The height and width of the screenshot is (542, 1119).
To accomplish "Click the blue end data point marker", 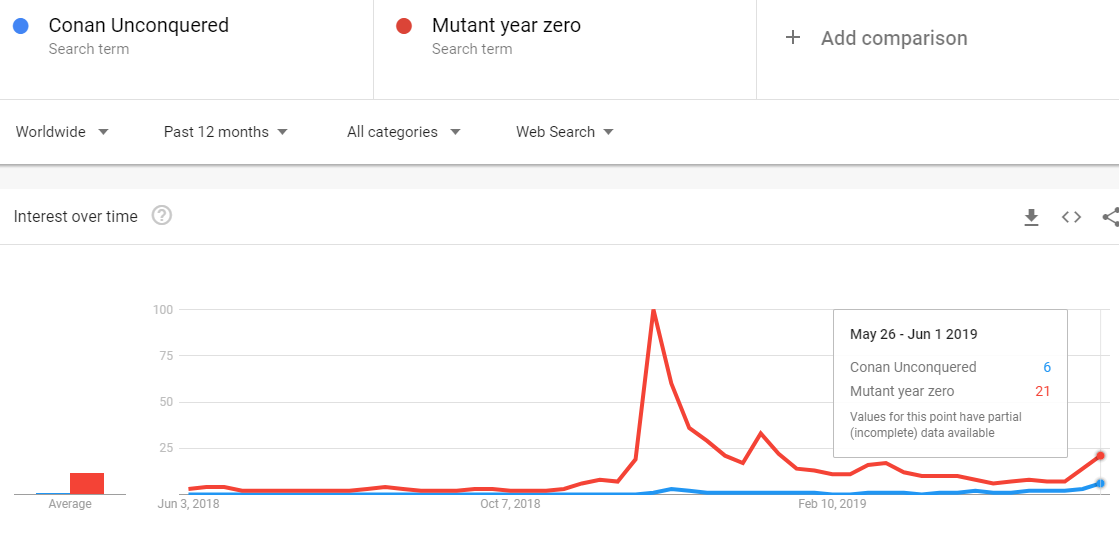I will (1100, 483).
